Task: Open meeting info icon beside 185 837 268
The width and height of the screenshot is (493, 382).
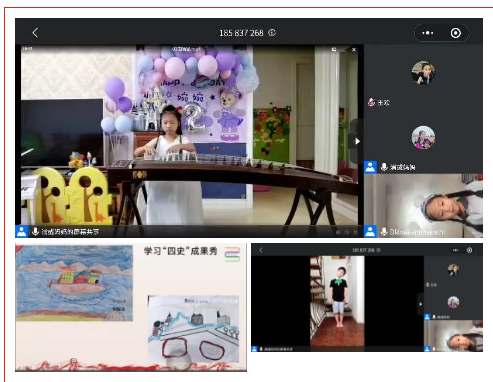Action: [x=272, y=33]
